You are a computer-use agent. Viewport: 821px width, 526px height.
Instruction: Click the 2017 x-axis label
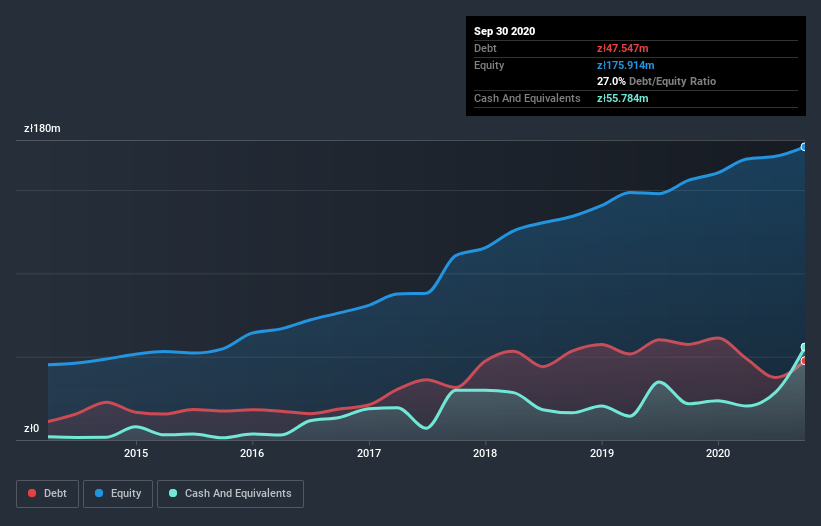[x=369, y=453]
